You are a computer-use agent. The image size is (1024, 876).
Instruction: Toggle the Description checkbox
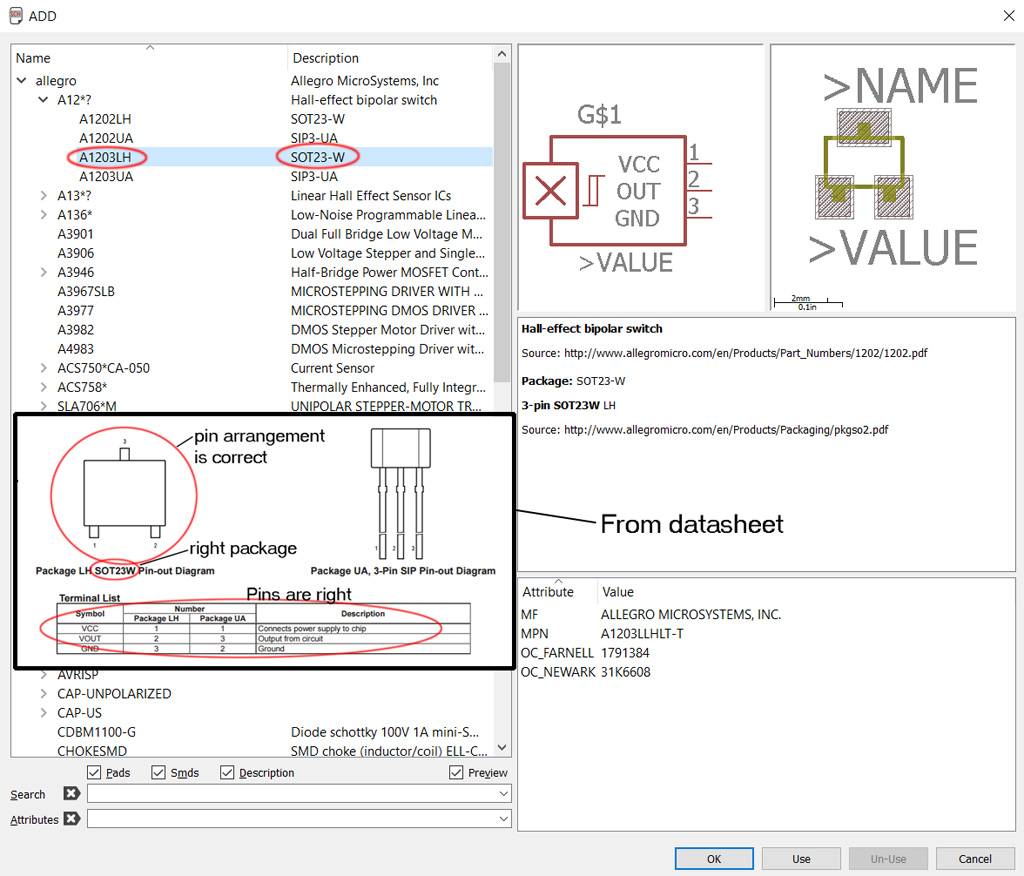click(227, 772)
